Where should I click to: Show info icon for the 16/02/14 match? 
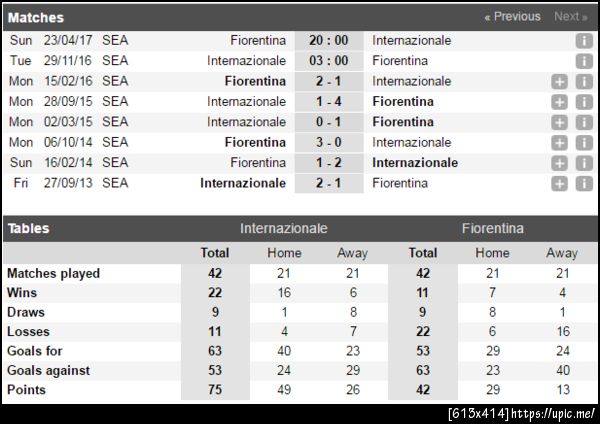pos(584,163)
